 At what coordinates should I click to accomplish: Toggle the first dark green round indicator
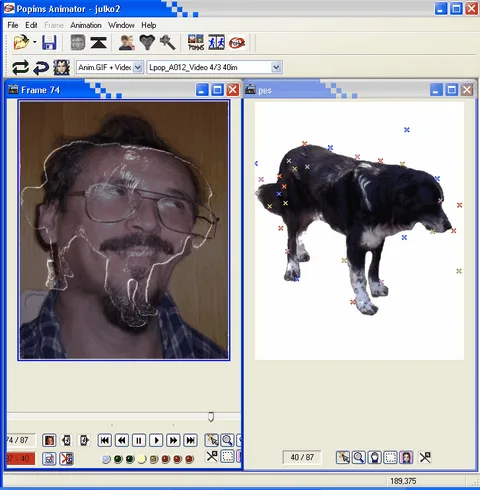click(x=118, y=459)
